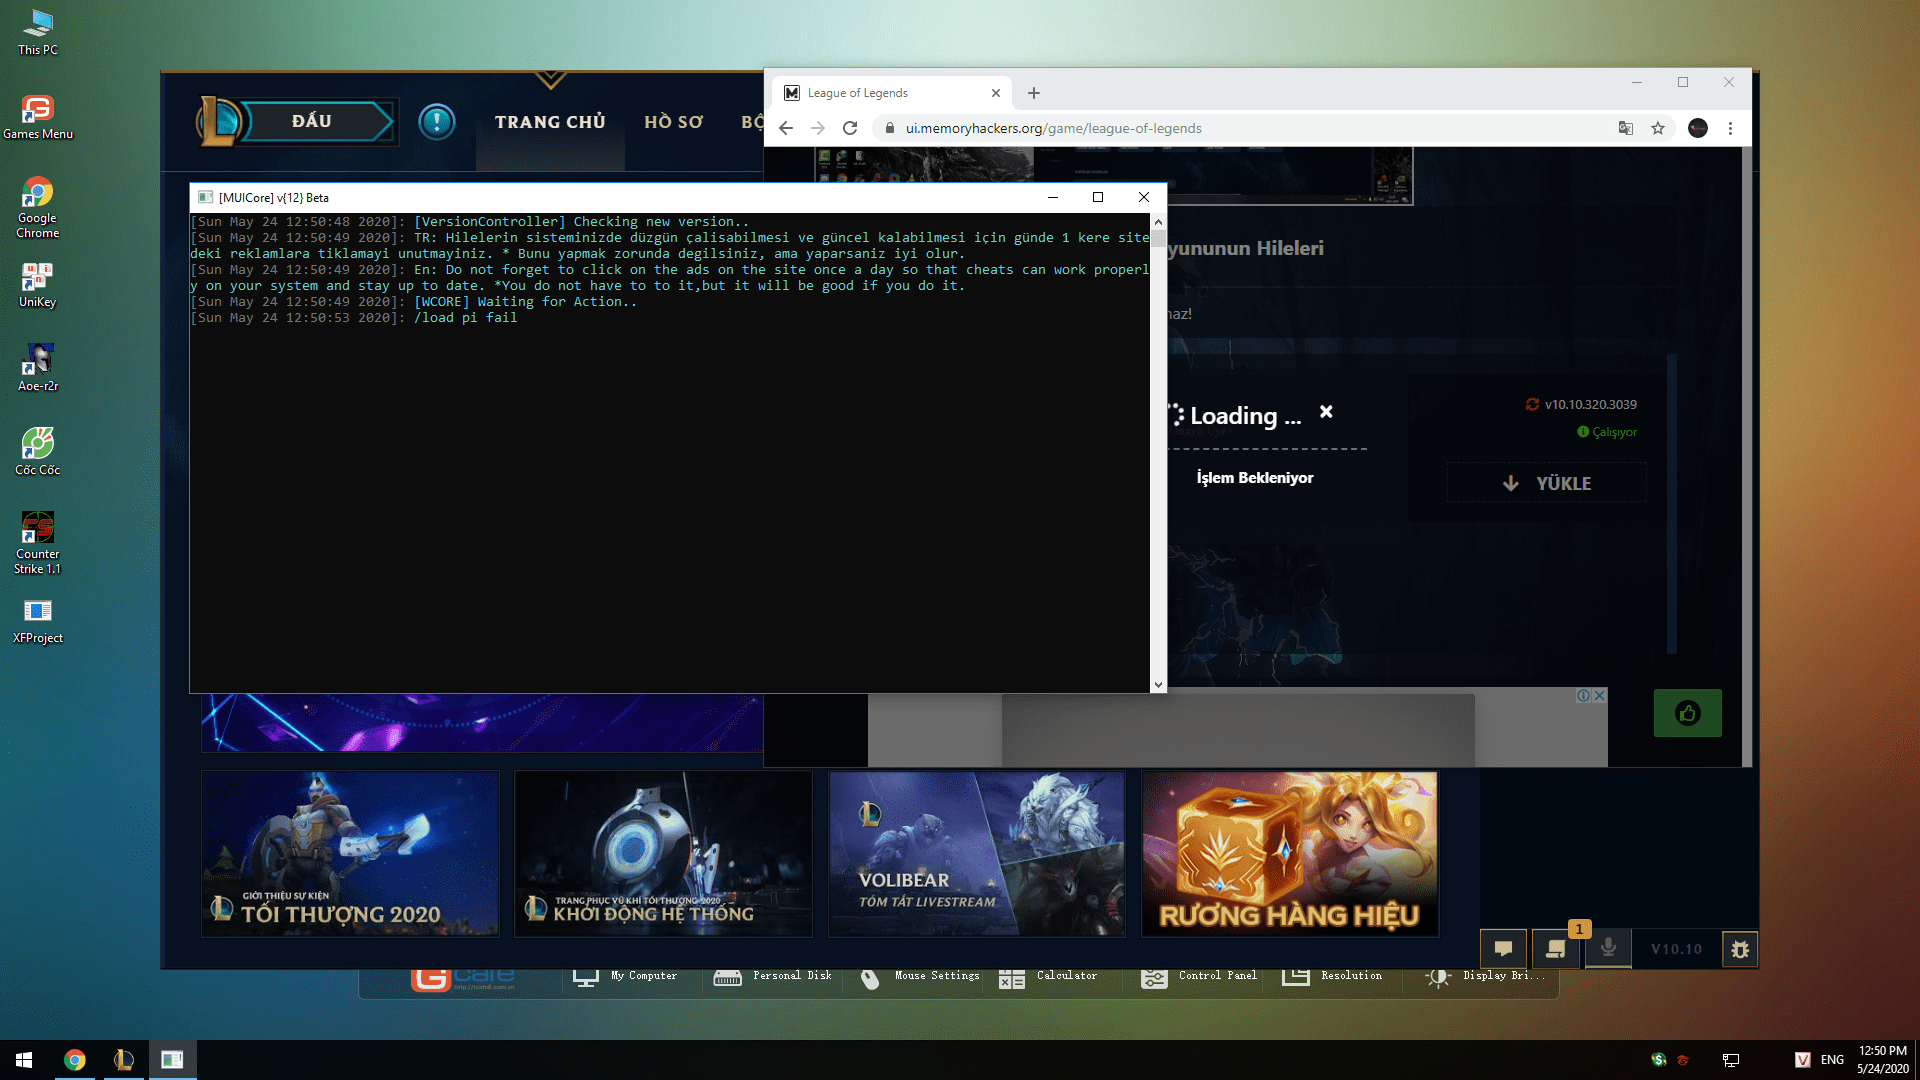Open This PC desktop icon
This screenshot has height=1080, width=1920.
38,32
